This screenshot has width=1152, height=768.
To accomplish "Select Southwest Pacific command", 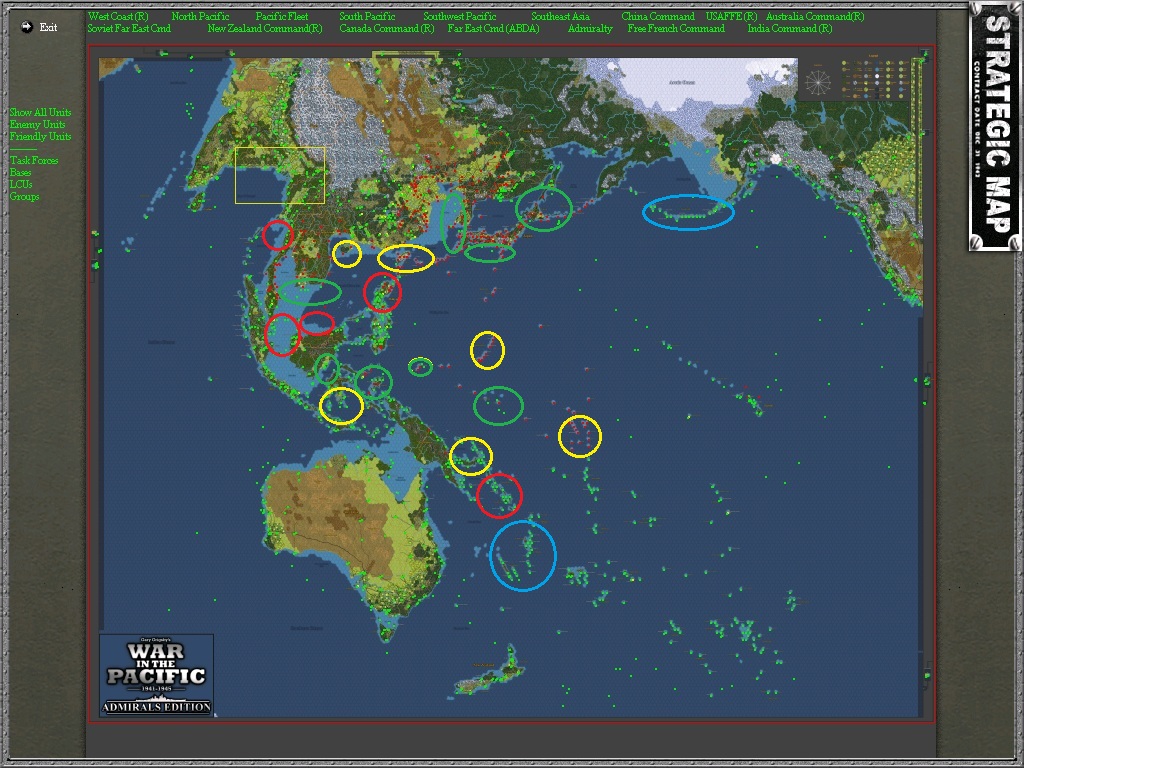I will click(x=459, y=16).
